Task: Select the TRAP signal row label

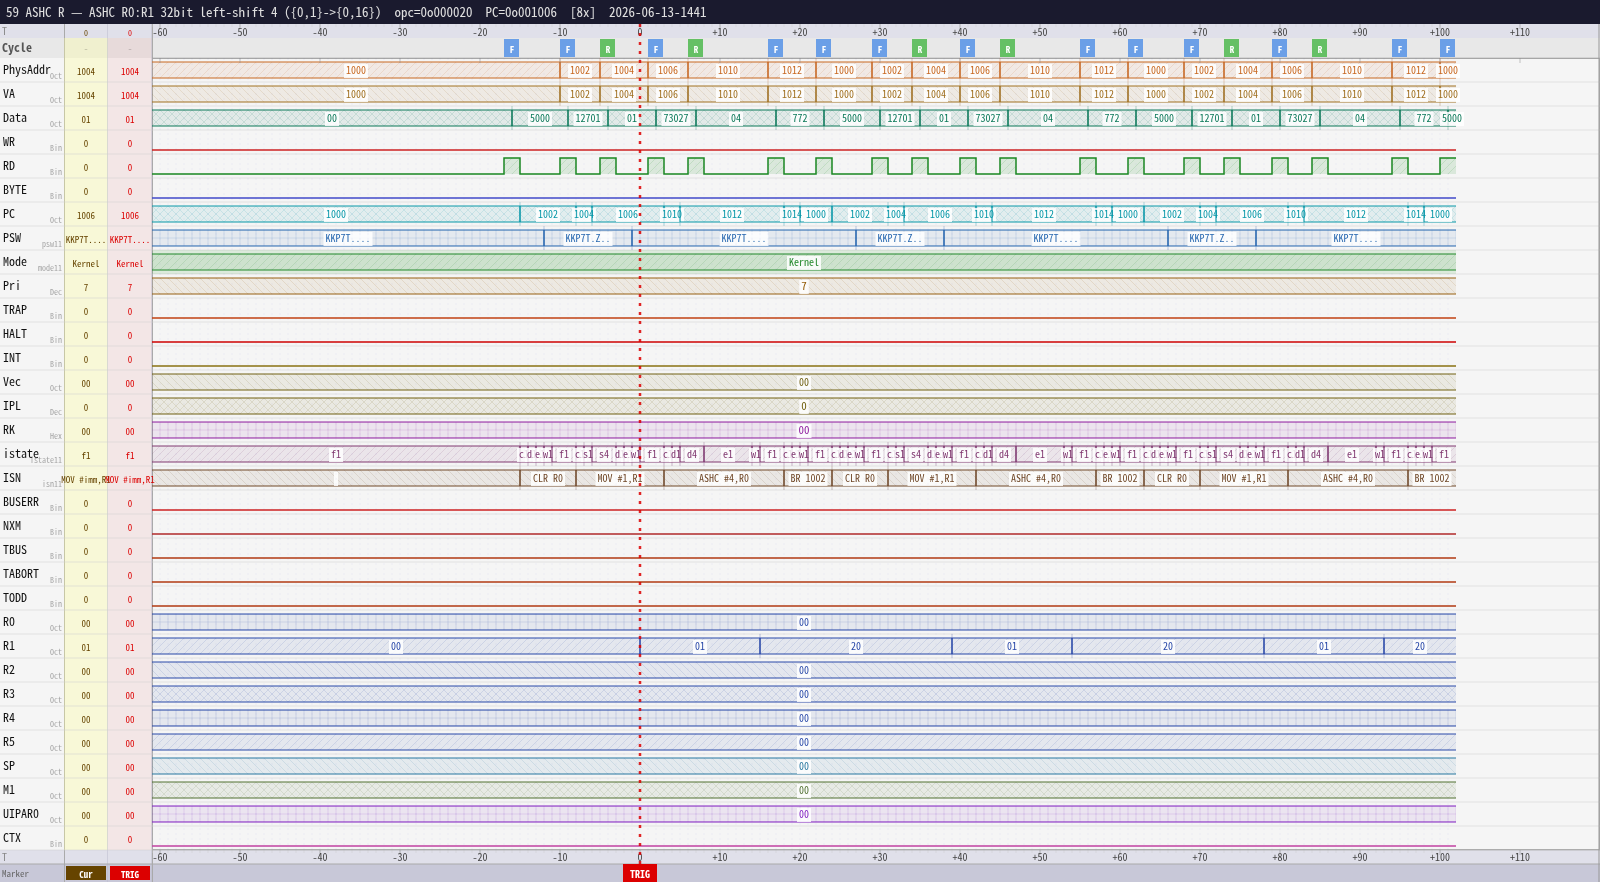Action: [15, 310]
